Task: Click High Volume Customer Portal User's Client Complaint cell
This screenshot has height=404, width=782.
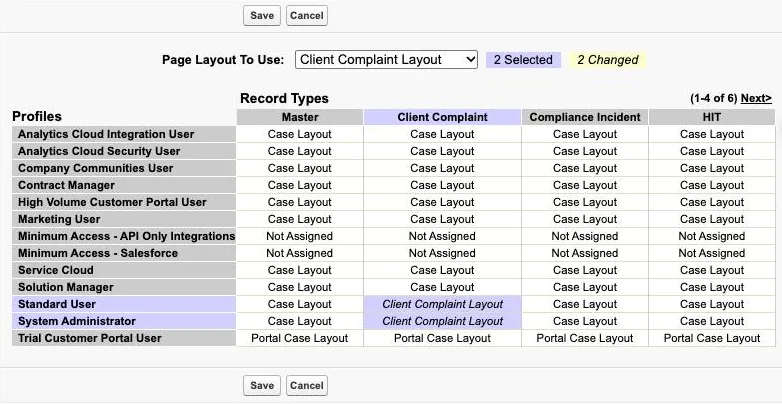Action: [x=442, y=202]
